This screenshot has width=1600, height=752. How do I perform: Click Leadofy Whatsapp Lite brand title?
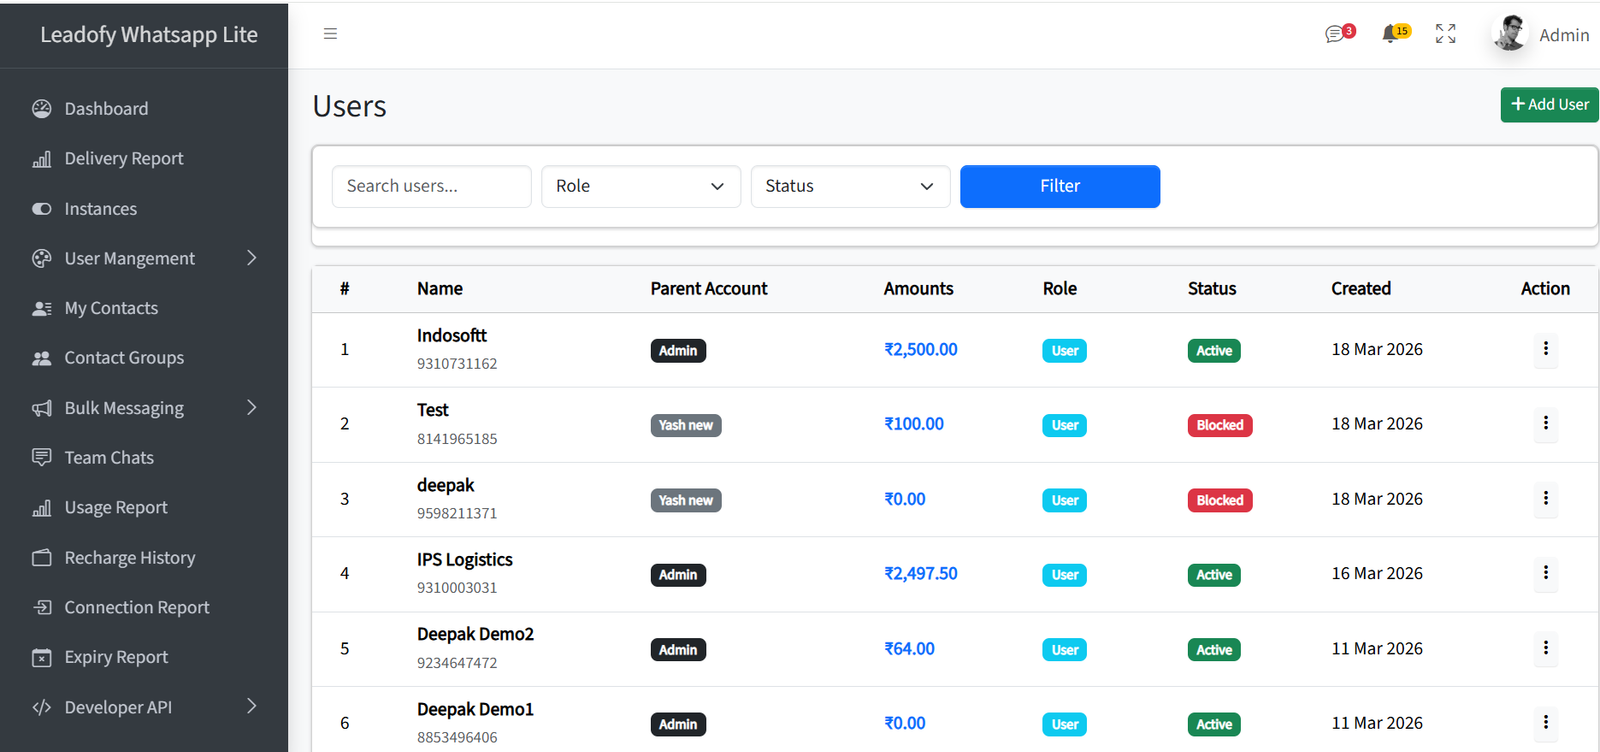point(149,35)
